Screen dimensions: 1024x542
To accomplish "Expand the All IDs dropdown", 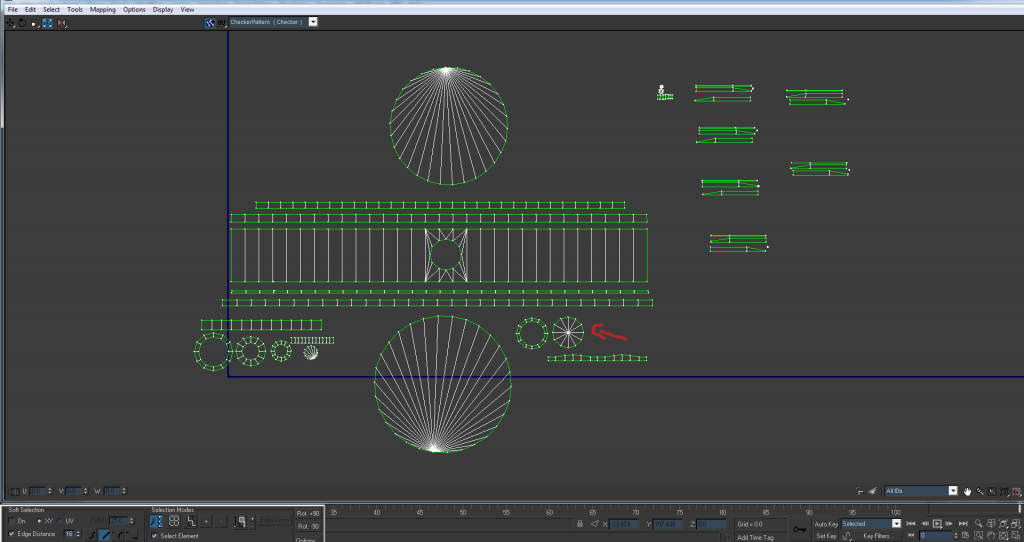I will coord(953,491).
